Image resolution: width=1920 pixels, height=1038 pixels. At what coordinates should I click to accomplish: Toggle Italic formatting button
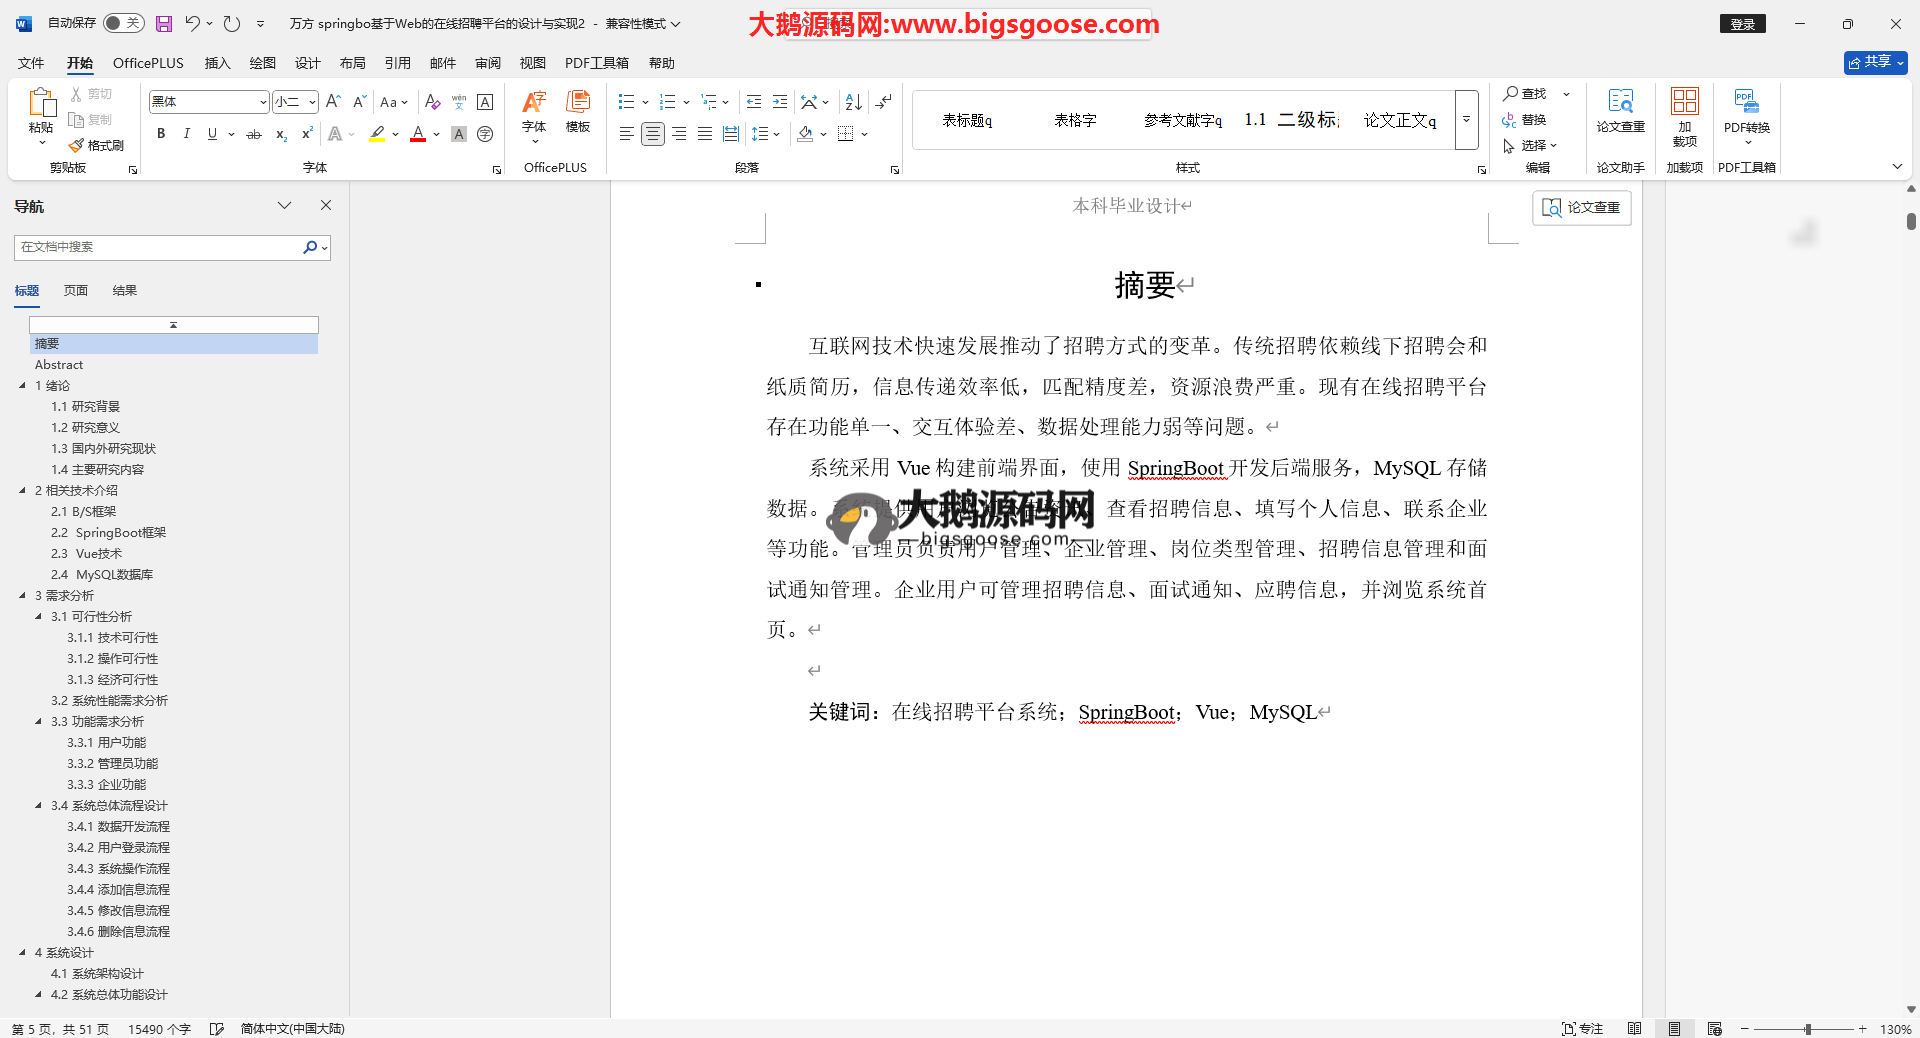coord(186,134)
